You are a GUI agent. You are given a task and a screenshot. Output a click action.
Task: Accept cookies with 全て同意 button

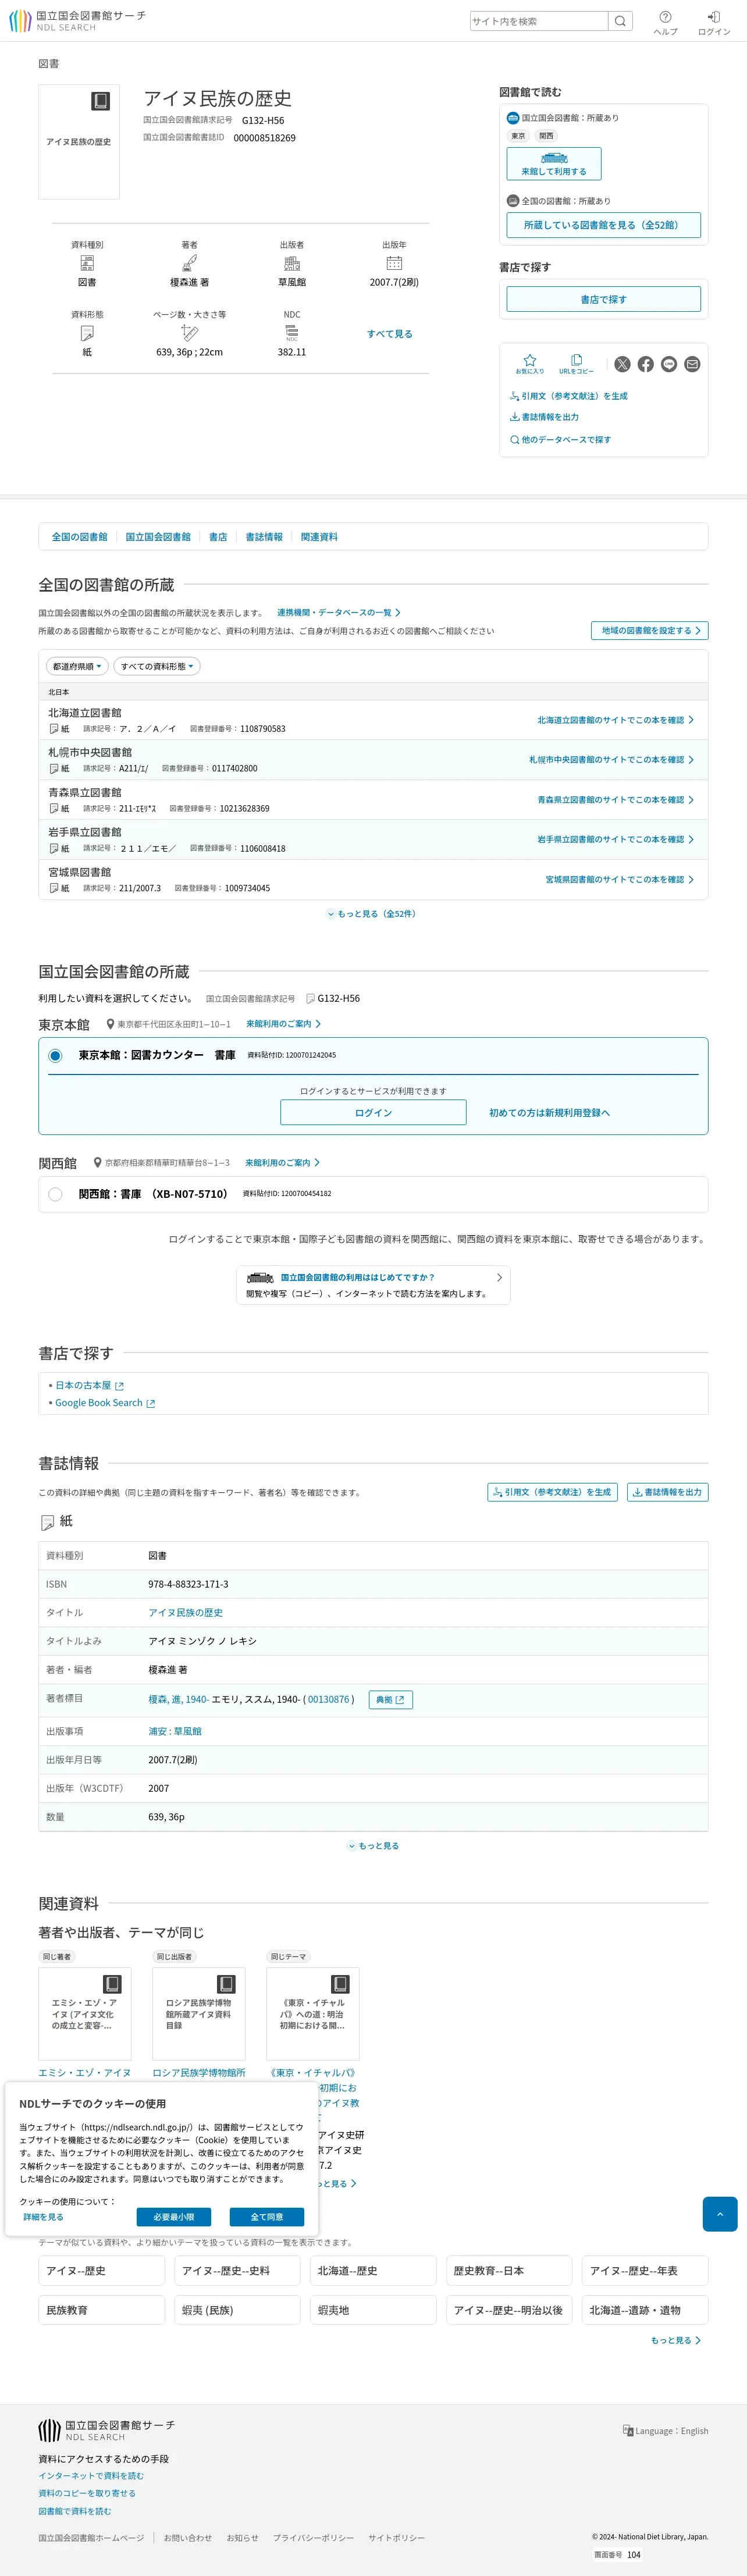pyautogui.click(x=266, y=2217)
